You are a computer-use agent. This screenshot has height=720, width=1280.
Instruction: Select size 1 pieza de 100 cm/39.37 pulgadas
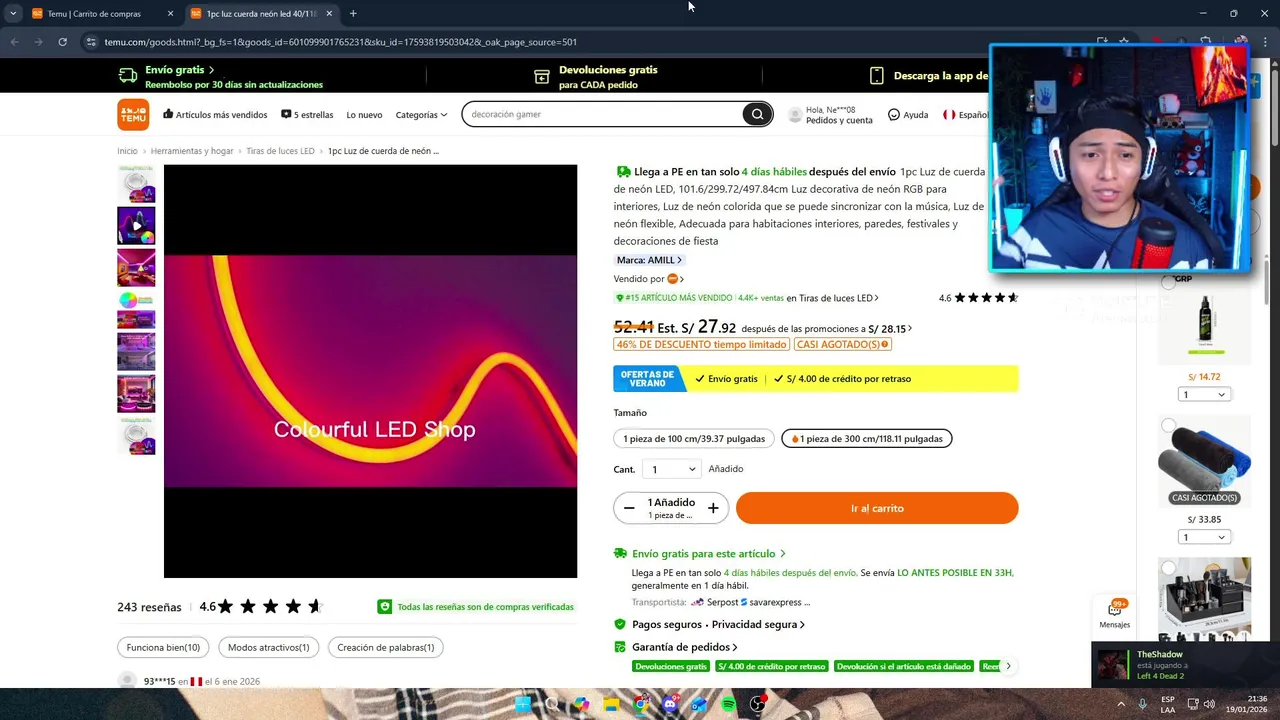coord(693,438)
